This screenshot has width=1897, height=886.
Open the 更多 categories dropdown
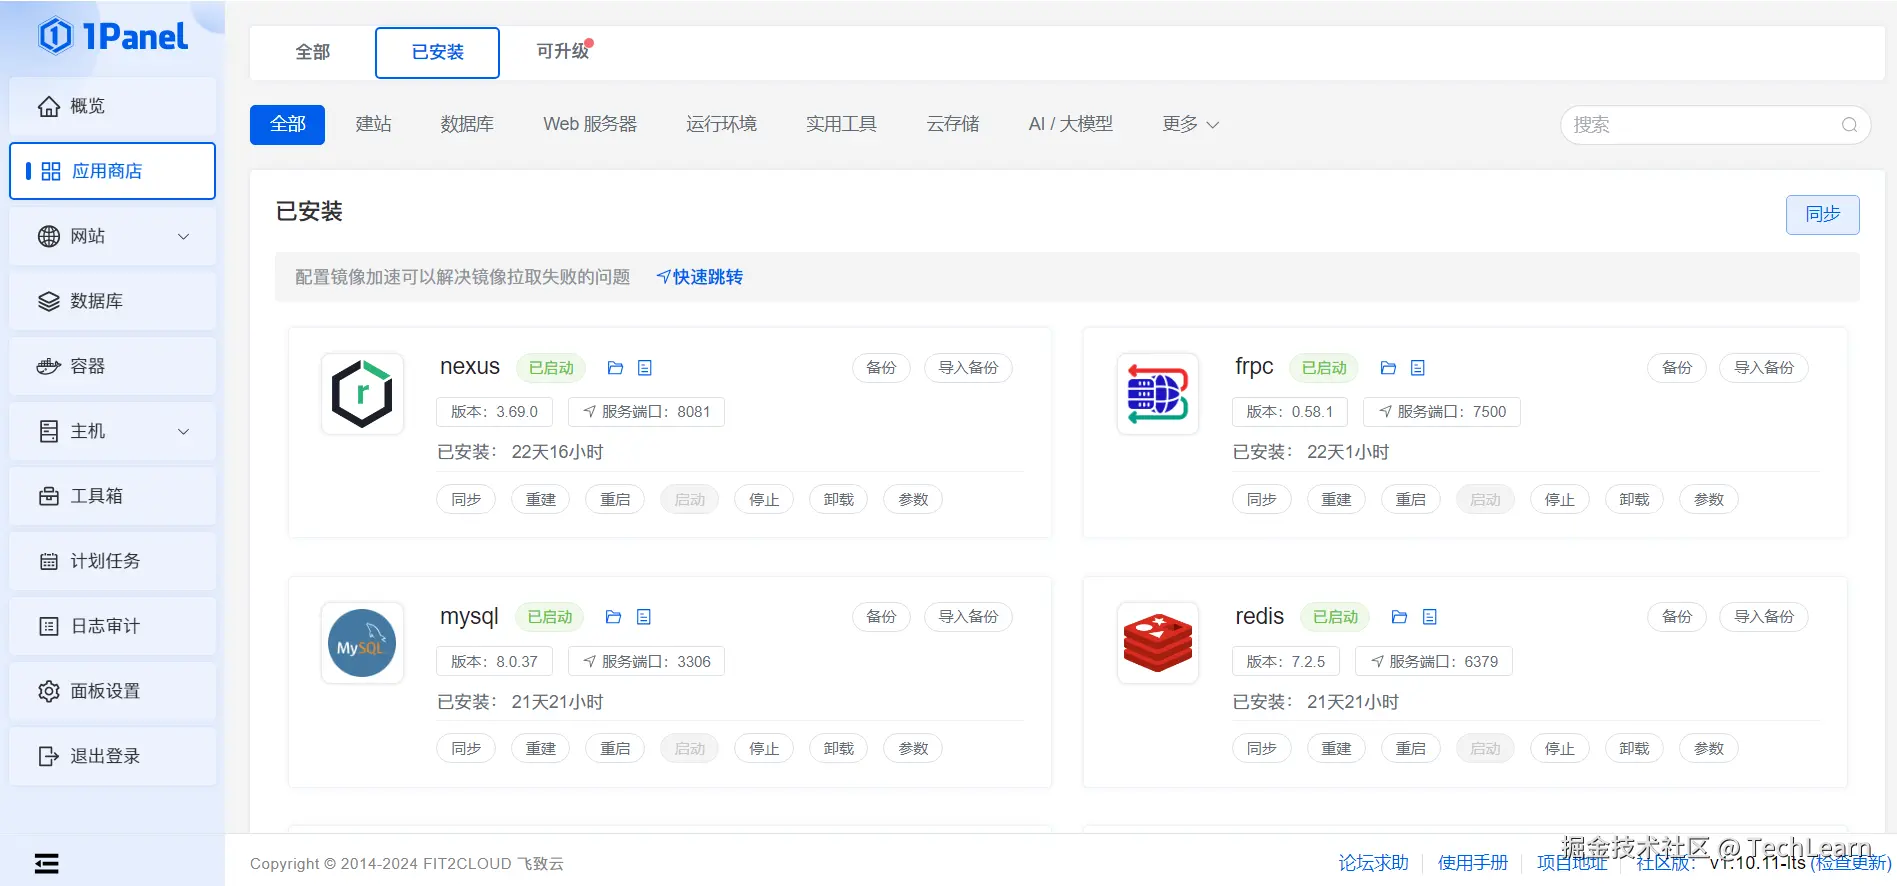1190,124
